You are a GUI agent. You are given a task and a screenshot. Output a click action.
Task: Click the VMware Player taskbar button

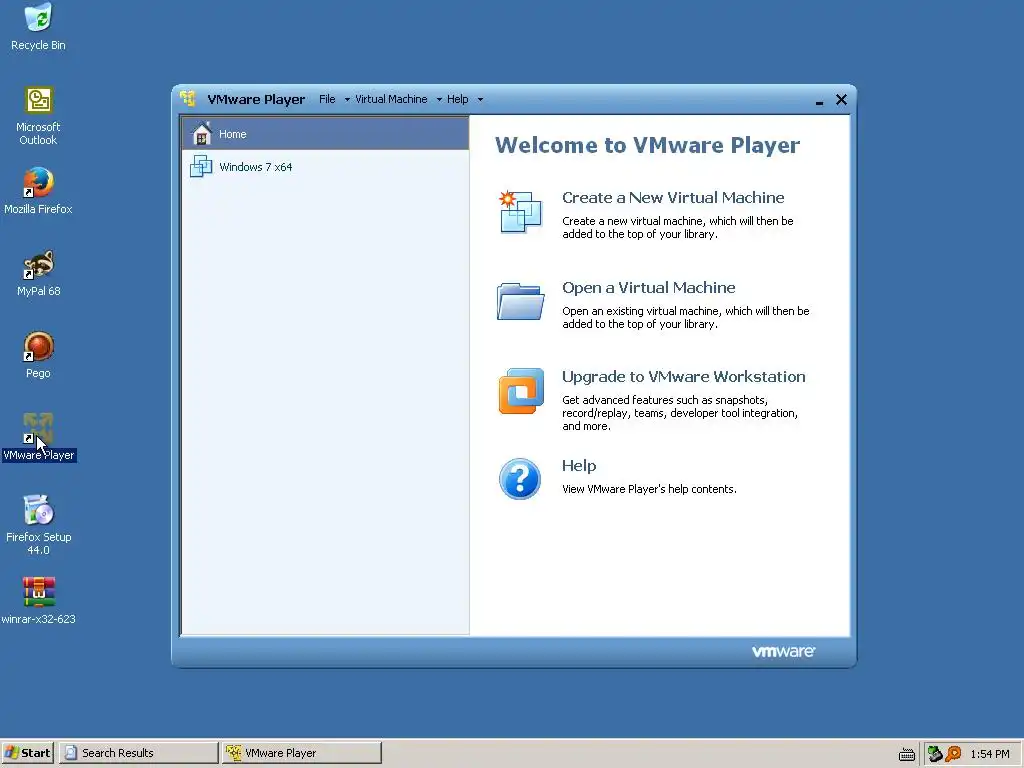pyautogui.click(x=302, y=753)
